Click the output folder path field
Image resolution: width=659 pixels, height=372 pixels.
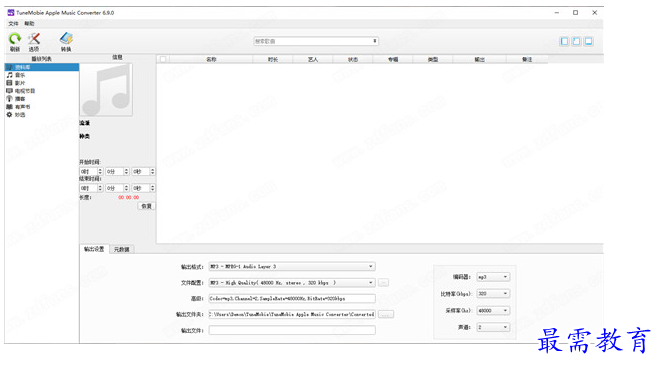point(292,314)
